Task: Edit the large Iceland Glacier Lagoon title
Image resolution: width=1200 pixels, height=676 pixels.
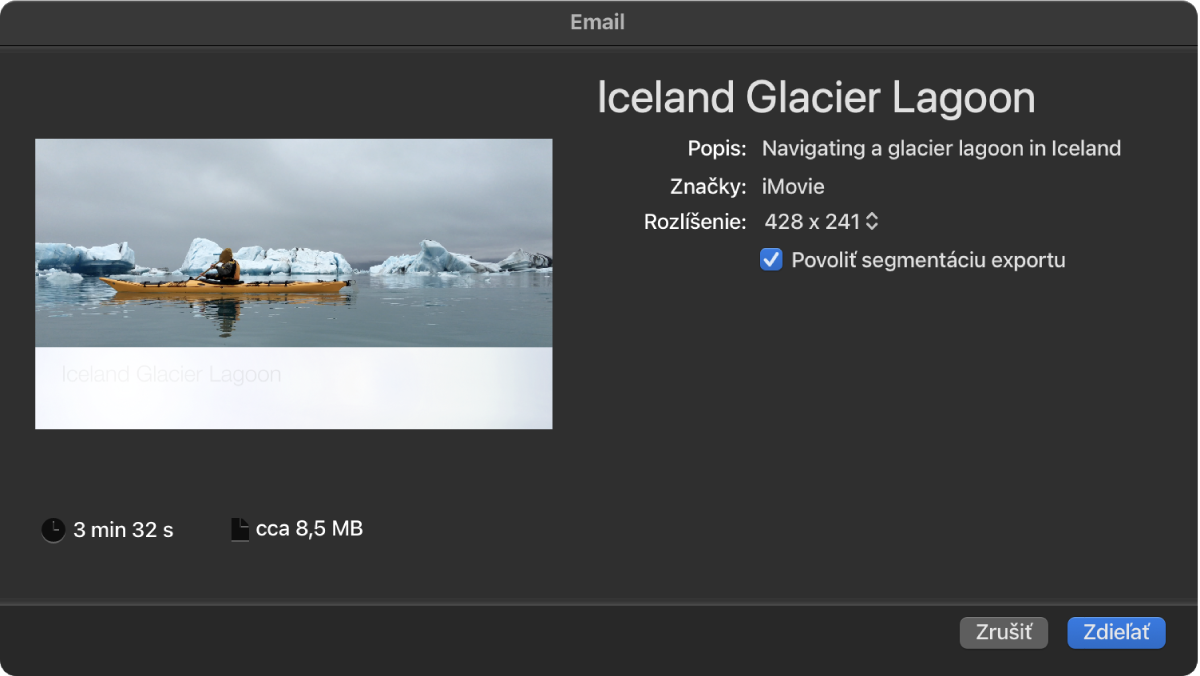Action: pos(816,98)
